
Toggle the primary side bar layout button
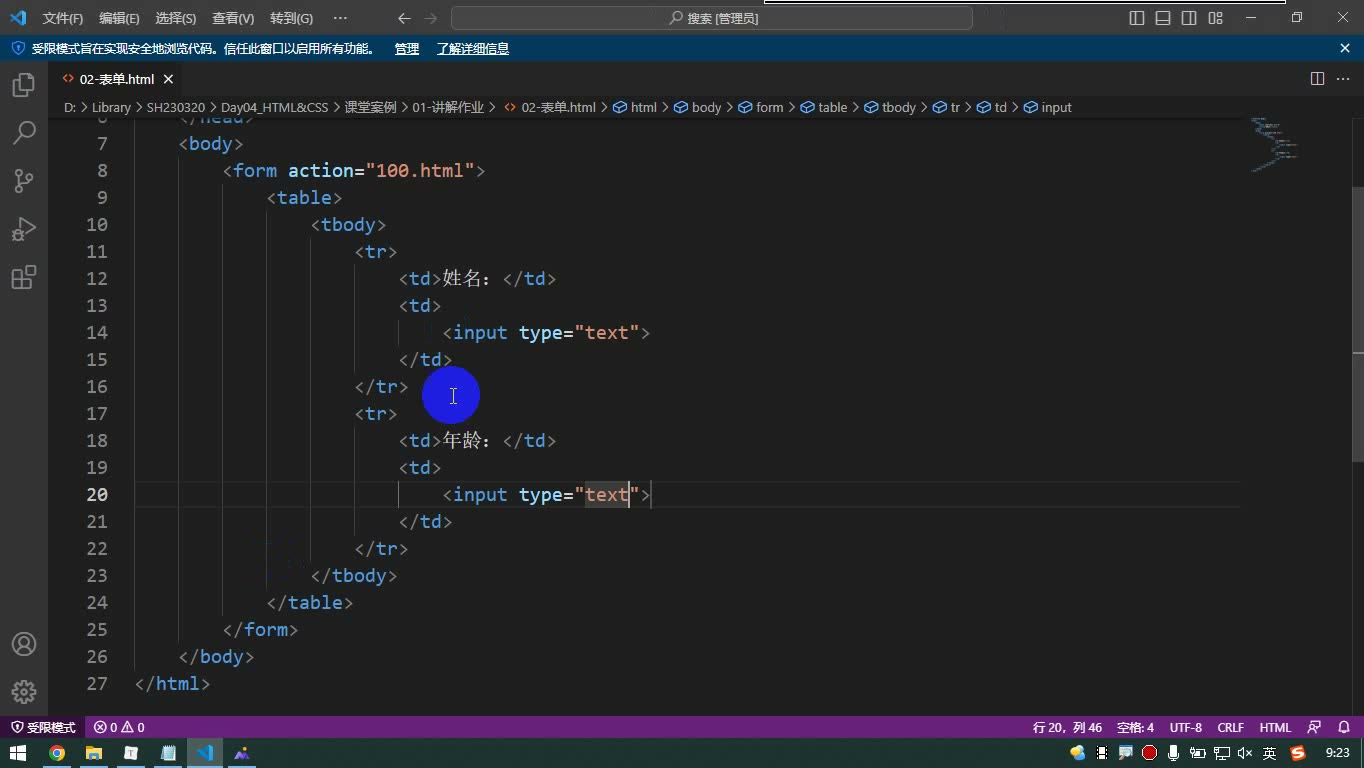(1137, 18)
